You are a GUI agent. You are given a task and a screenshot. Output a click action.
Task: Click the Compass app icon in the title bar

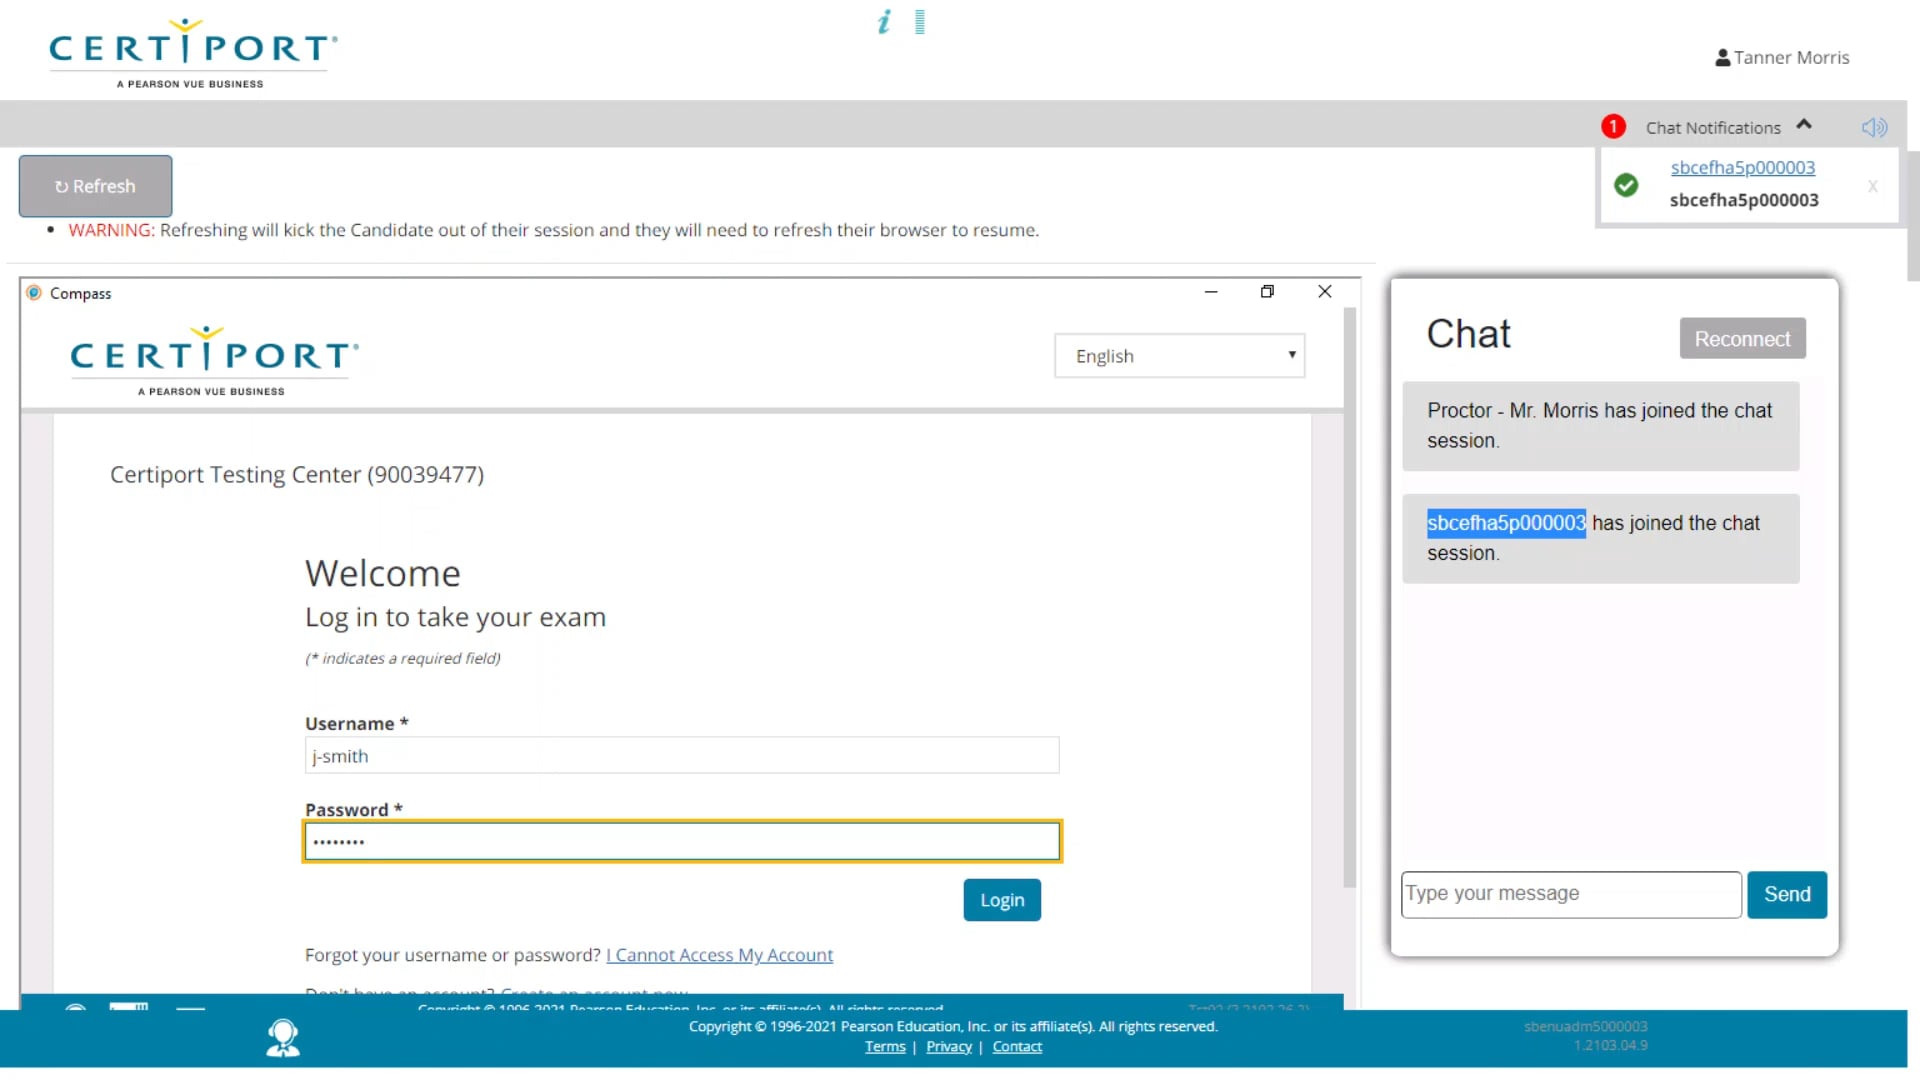pos(33,292)
